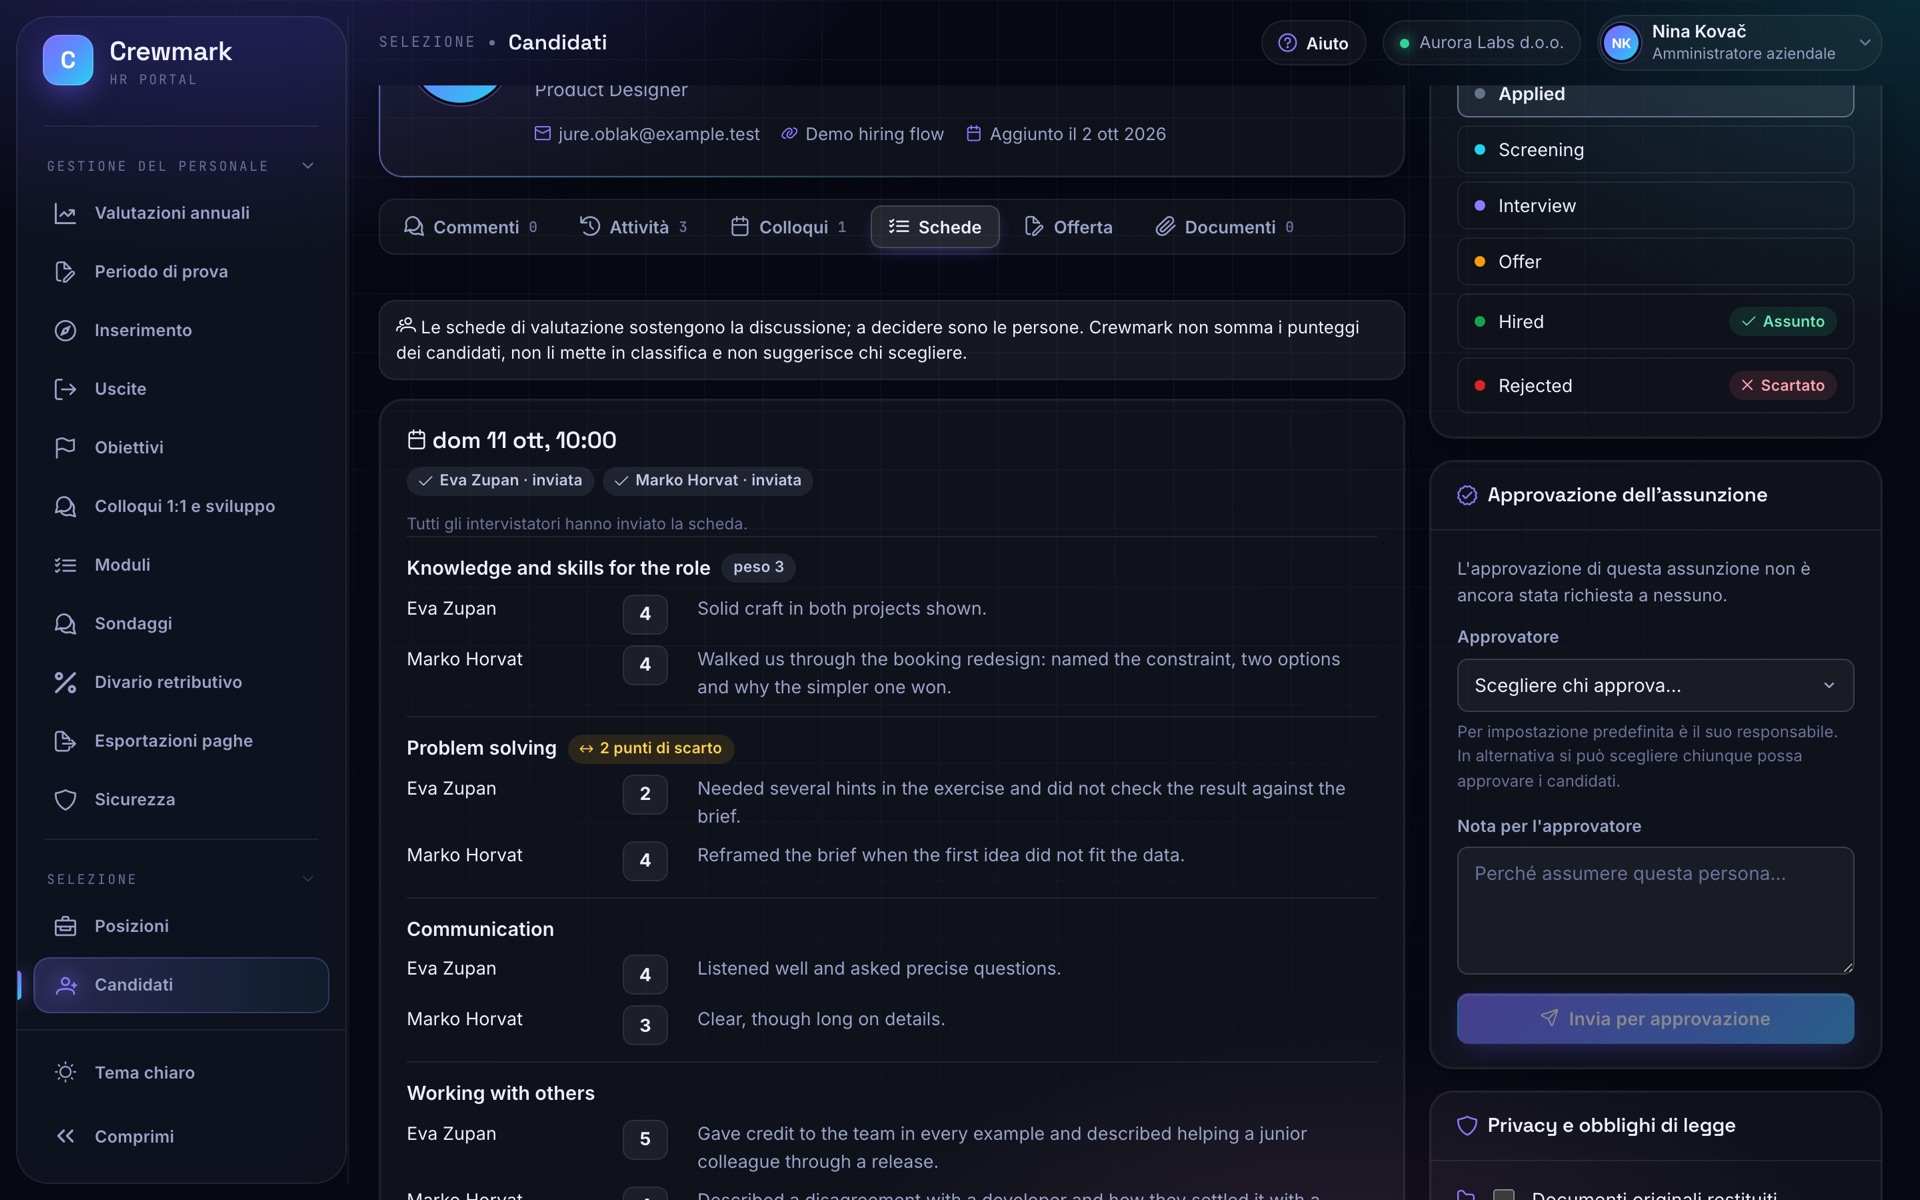Viewport: 1920px width, 1200px height.
Task: Click the Posizioni briefcase icon
Action: point(65,926)
